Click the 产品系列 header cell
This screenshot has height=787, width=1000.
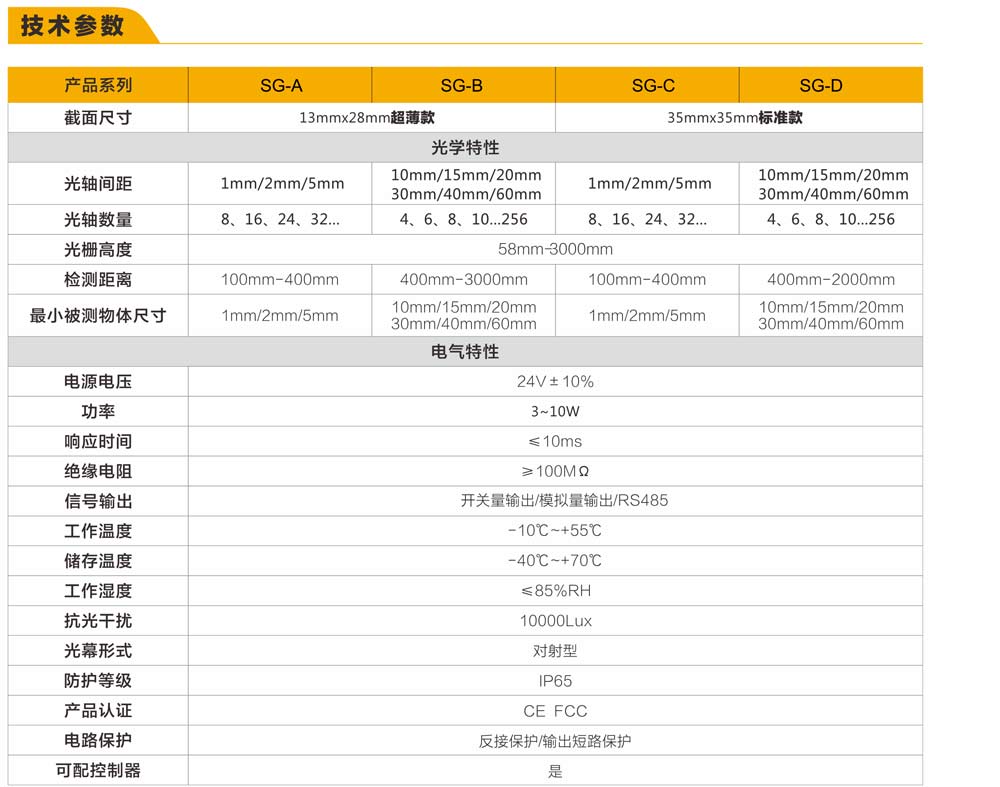coord(98,86)
